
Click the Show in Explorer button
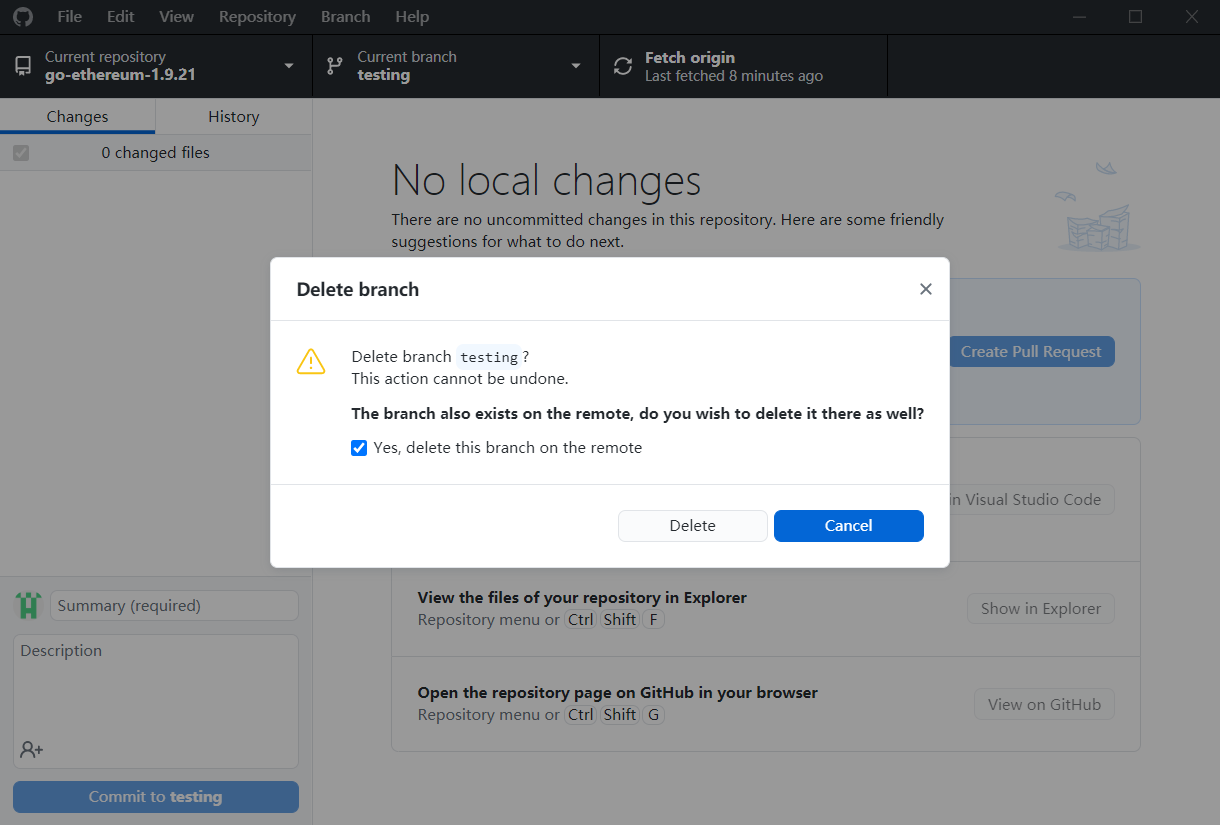point(1041,608)
